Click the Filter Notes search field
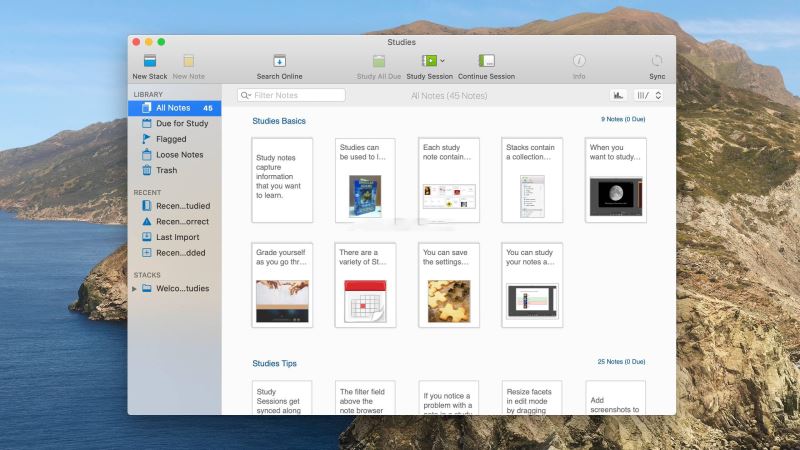Viewport: 800px width, 450px height. (291, 95)
